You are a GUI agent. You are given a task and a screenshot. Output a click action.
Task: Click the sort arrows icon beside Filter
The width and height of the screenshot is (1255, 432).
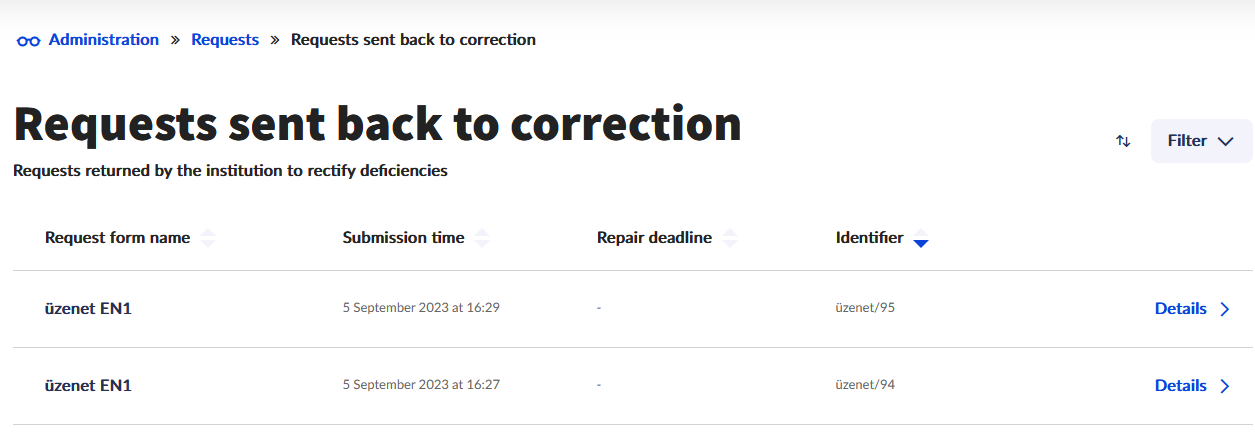tap(1123, 141)
